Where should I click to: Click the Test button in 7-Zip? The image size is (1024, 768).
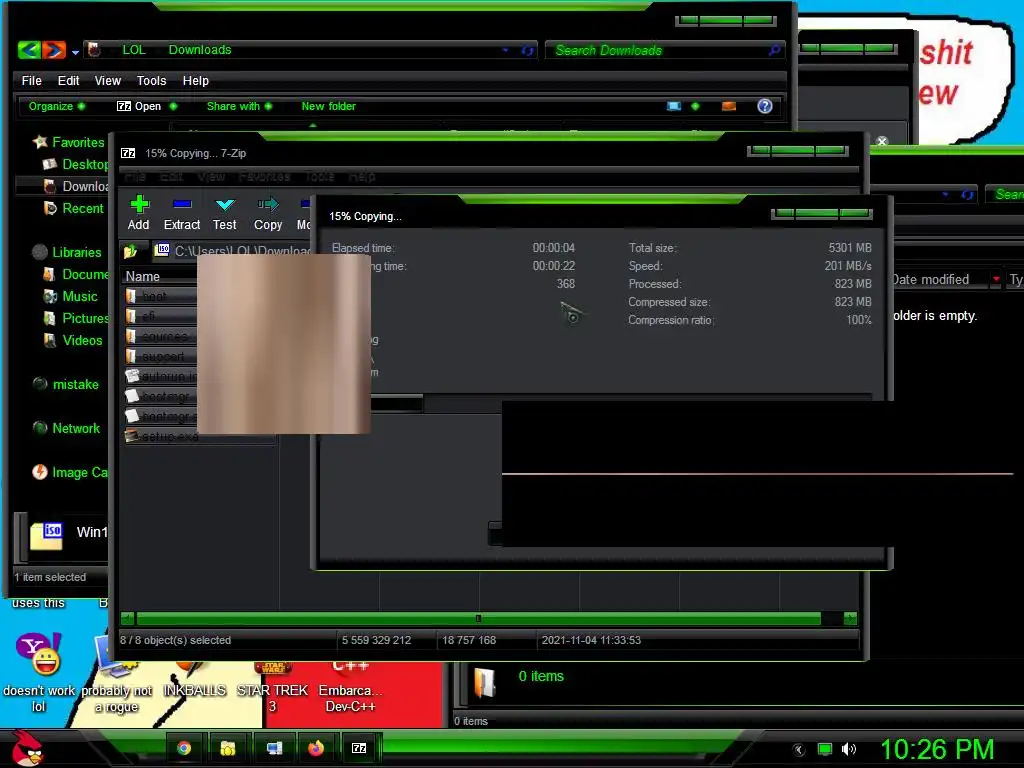click(225, 214)
